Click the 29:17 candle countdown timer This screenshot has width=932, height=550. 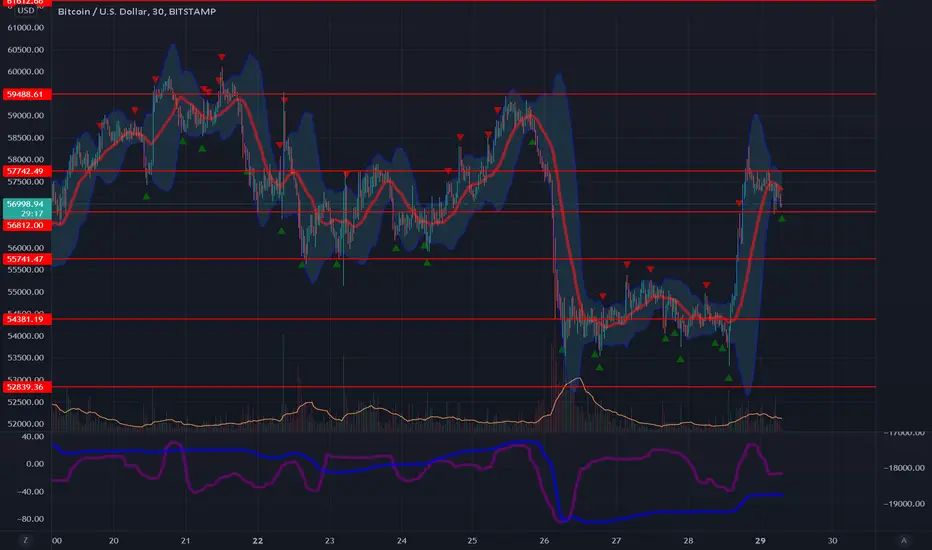click(32, 213)
